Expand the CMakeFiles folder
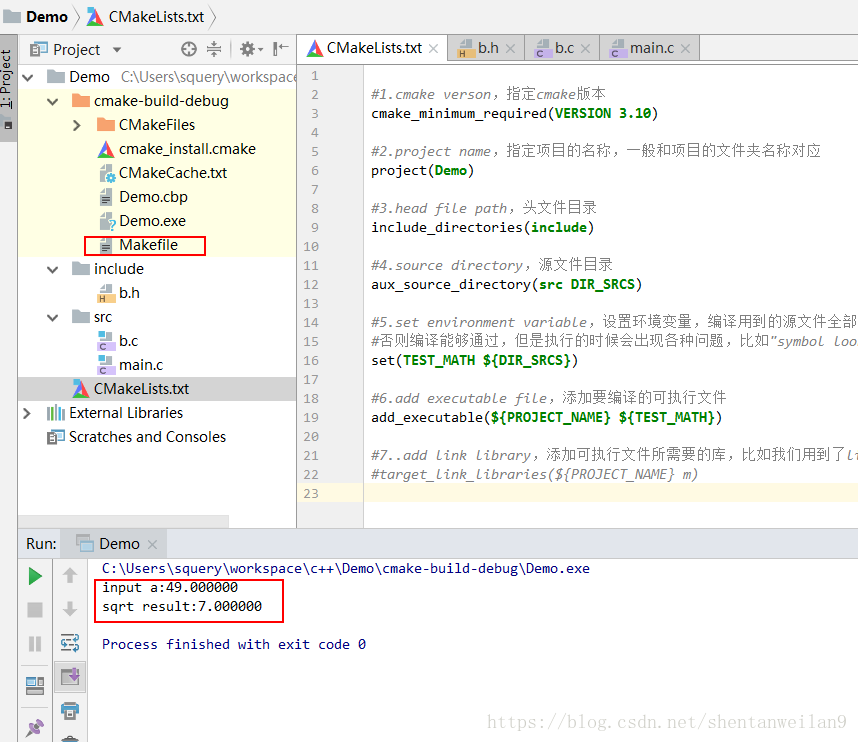This screenshot has height=742, width=858. click(77, 125)
